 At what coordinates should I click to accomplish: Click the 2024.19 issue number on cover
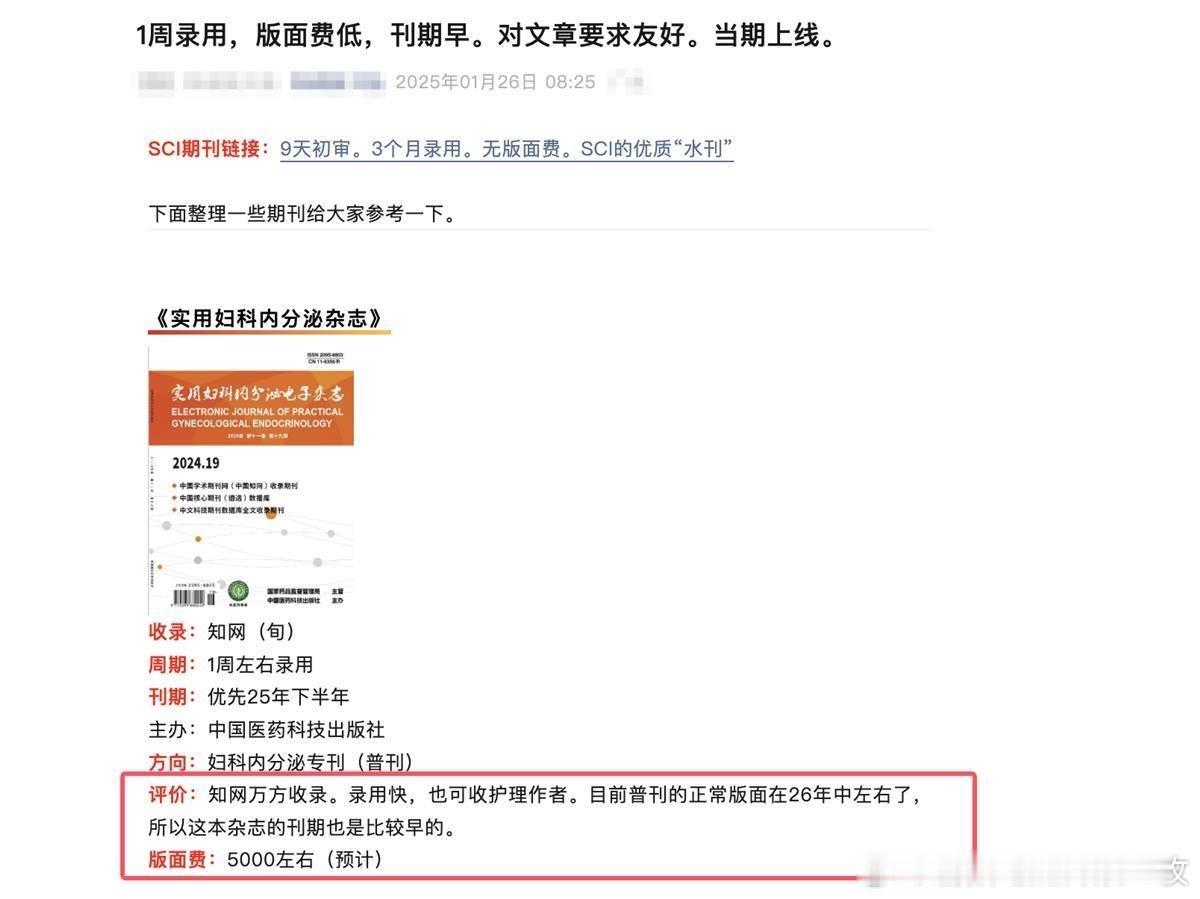(x=196, y=463)
